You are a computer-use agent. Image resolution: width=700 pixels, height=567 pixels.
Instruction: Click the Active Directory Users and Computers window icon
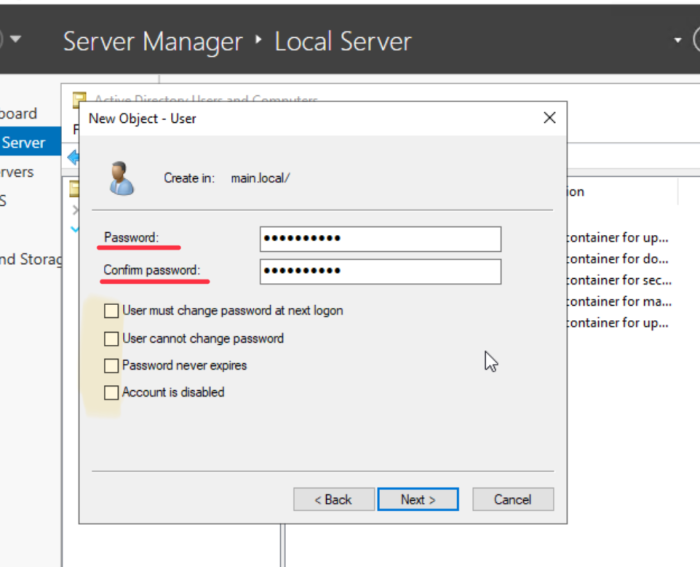click(x=78, y=100)
